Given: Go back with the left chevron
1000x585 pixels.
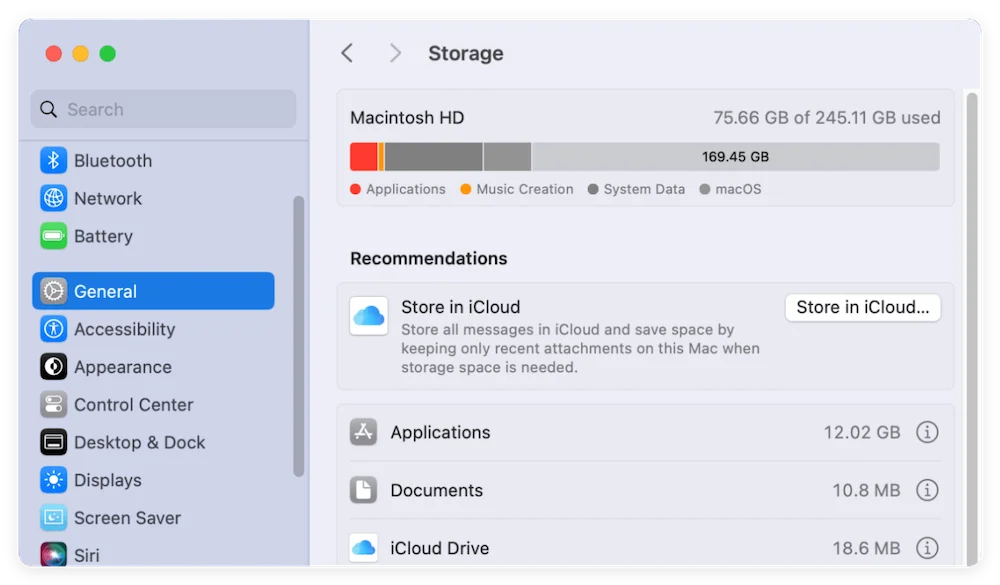Looking at the screenshot, I should 347,53.
